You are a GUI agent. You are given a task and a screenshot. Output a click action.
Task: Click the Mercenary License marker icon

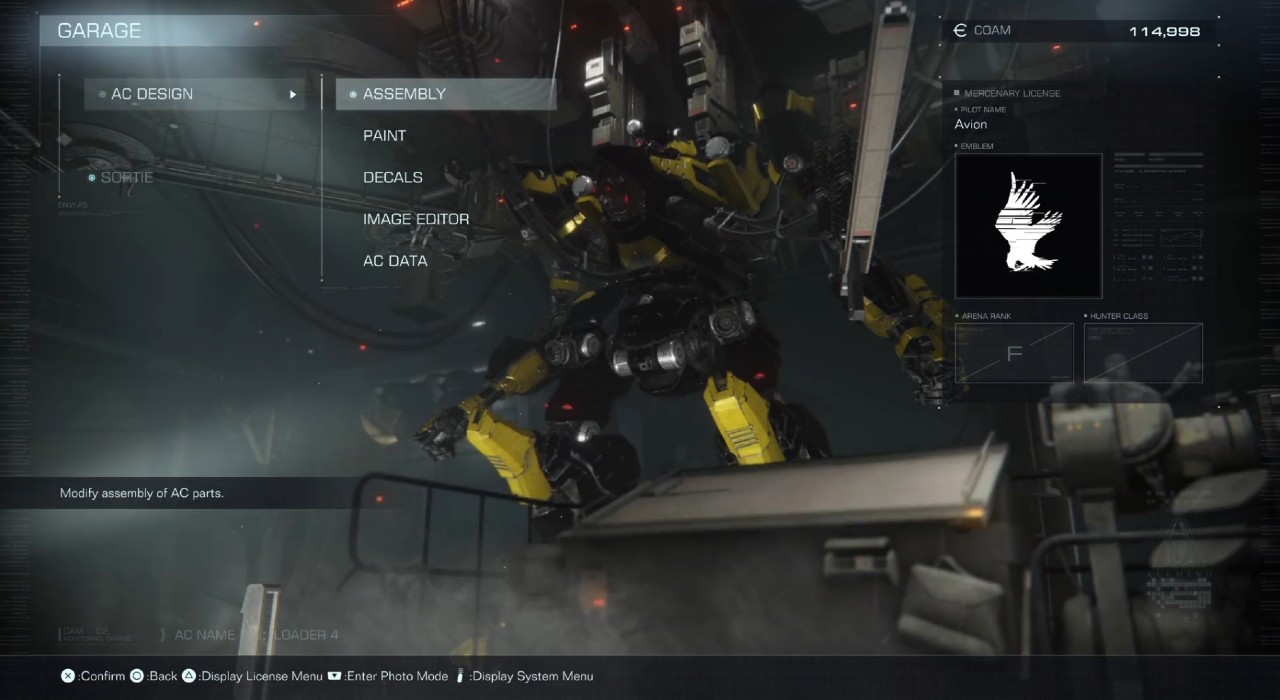coord(957,93)
